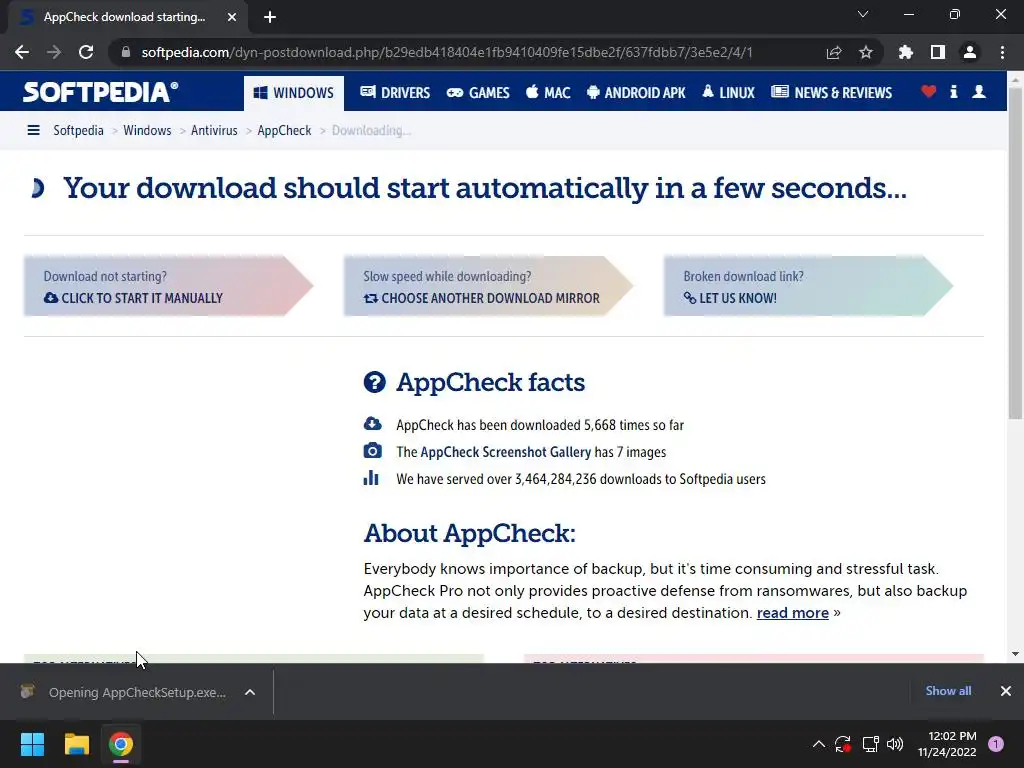The height and width of the screenshot is (768, 1024).
Task: Open the Drivers section
Action: click(395, 93)
